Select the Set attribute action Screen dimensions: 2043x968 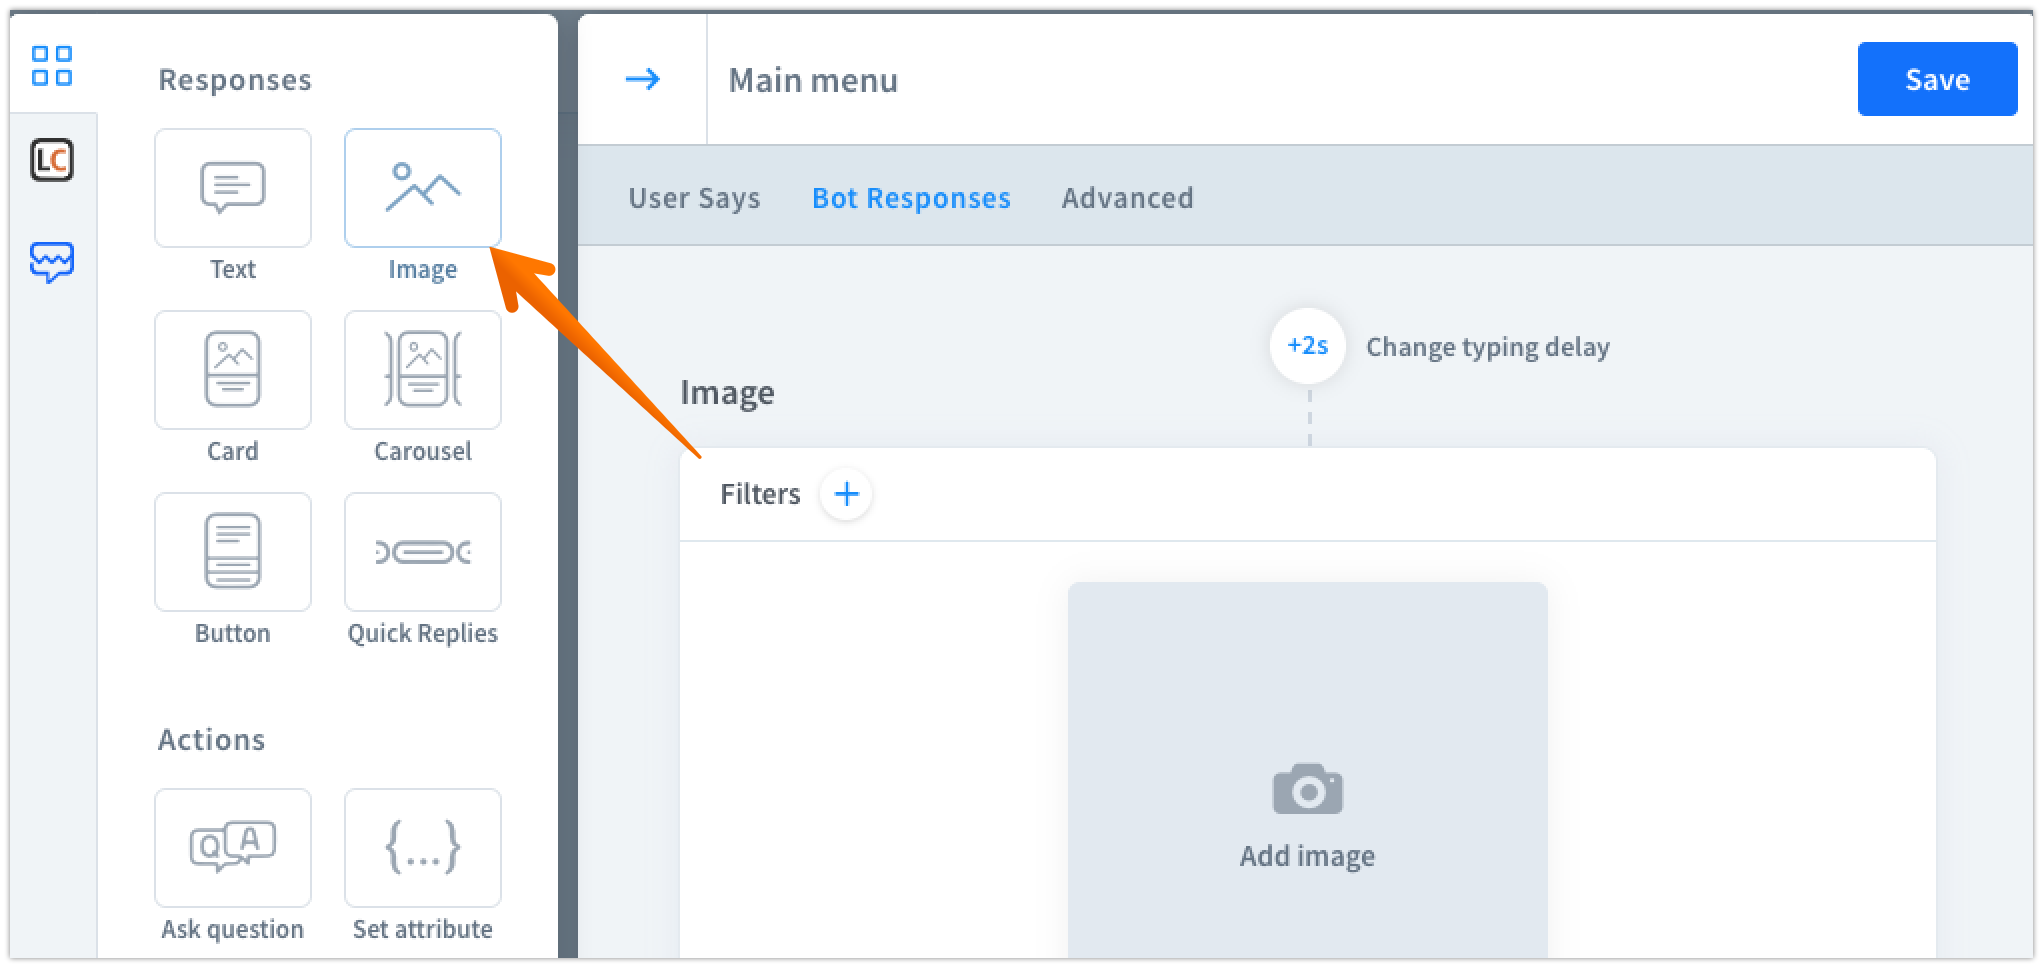[422, 848]
